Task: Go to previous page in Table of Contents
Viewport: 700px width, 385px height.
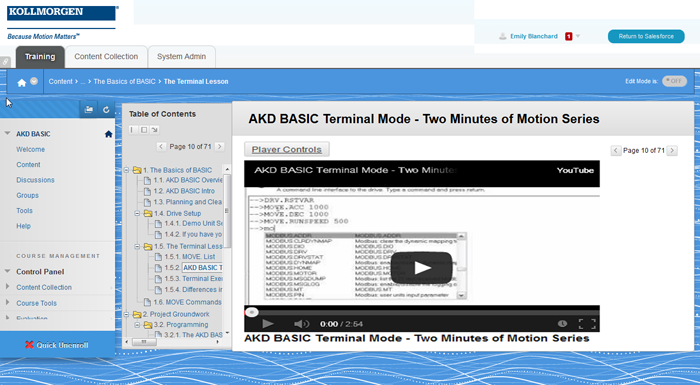Action: coord(161,146)
